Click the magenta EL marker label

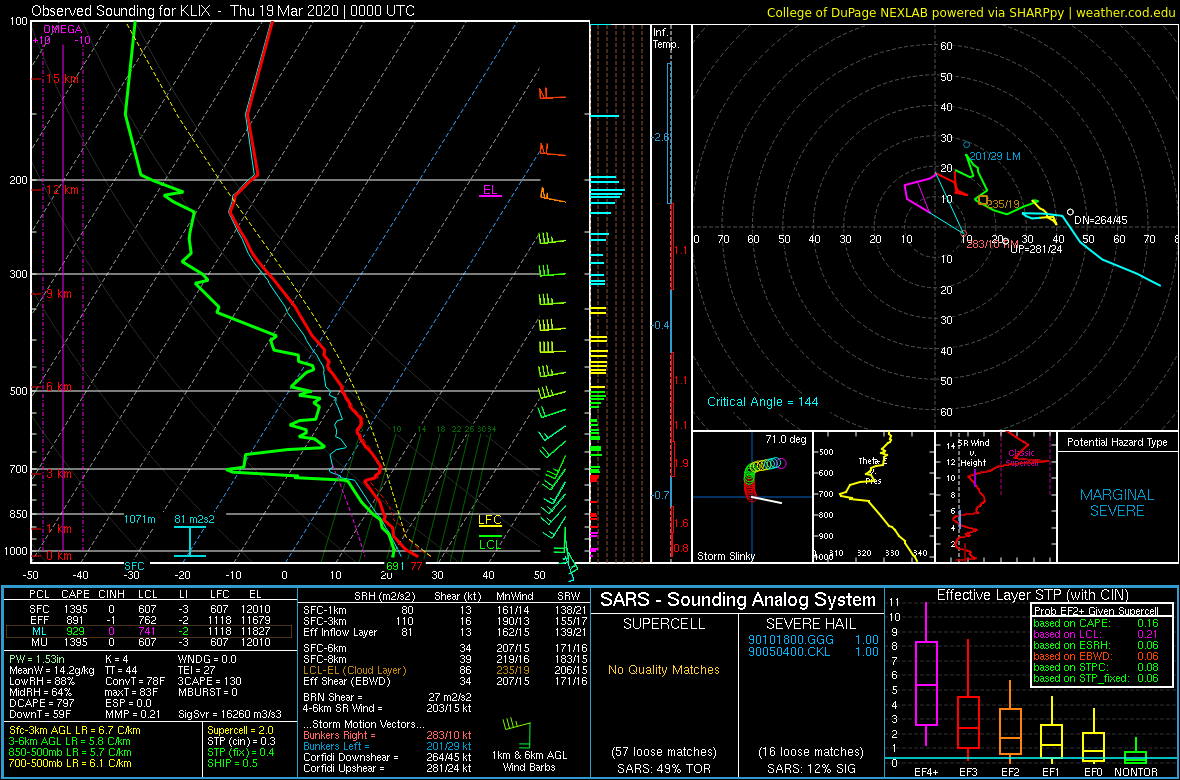tap(491, 190)
